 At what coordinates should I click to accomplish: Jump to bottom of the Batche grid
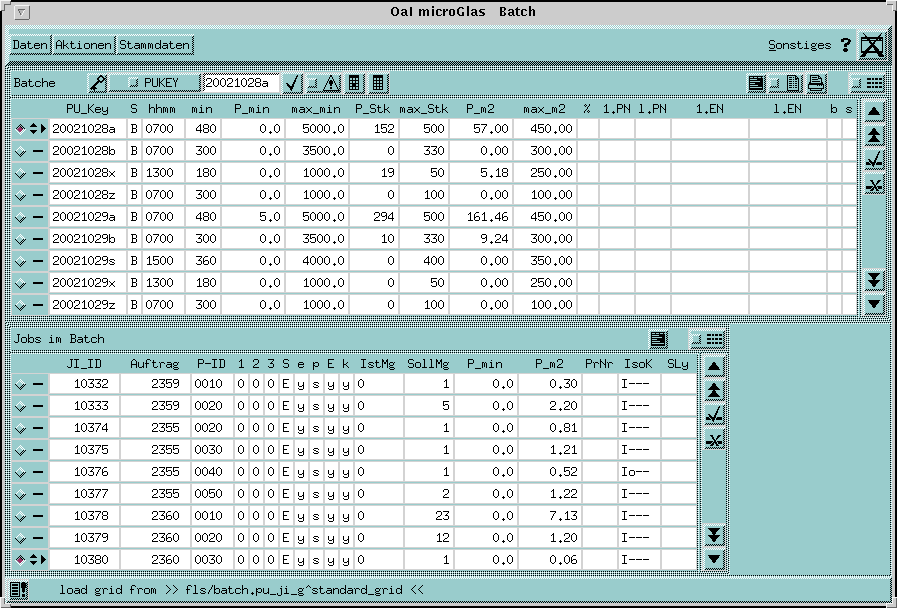point(874,280)
